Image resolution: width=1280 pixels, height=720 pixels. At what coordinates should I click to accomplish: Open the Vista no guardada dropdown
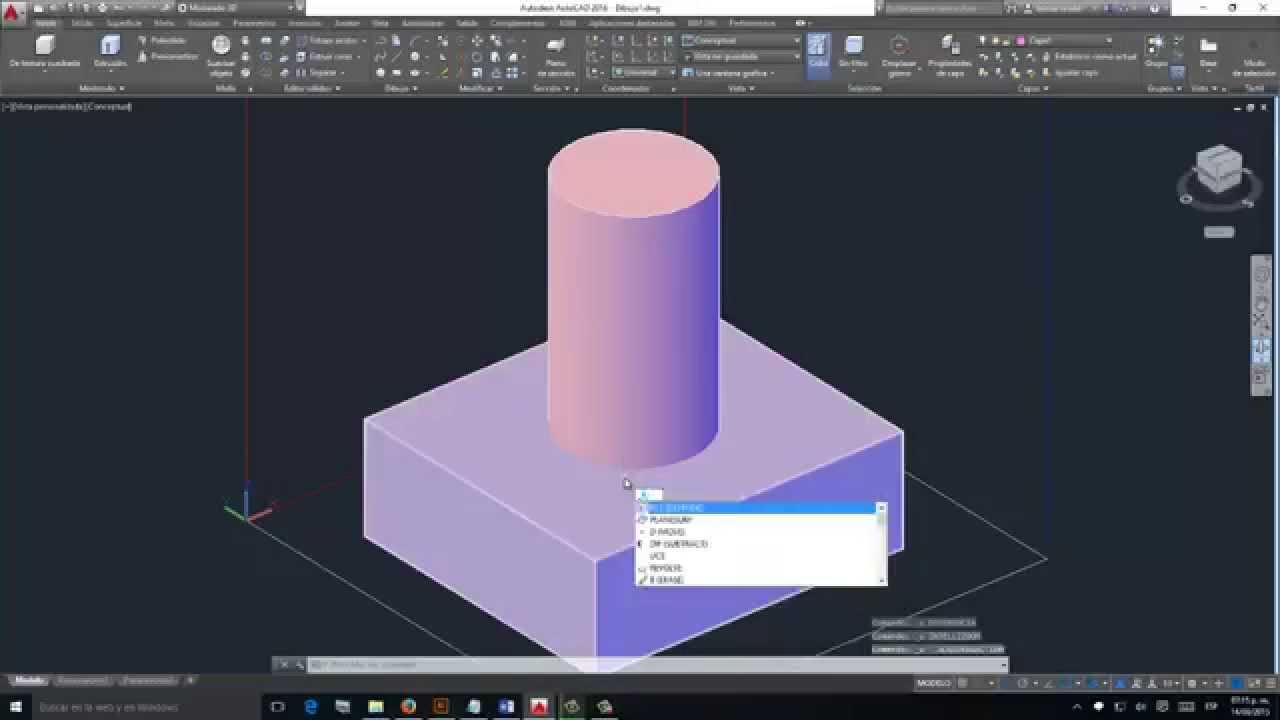point(741,57)
